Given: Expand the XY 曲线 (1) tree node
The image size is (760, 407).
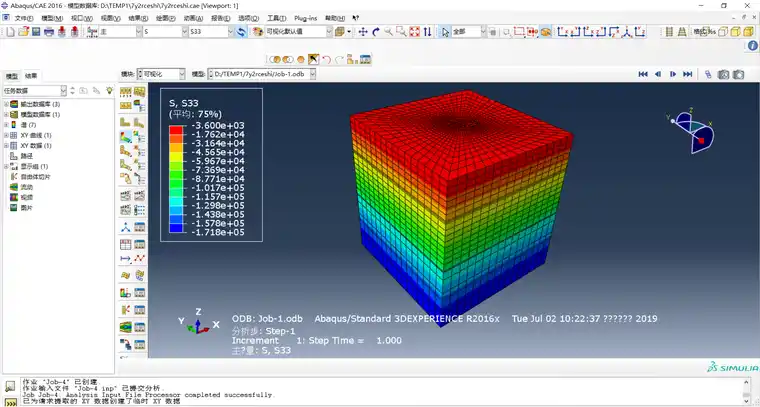Looking at the screenshot, I should coord(6,135).
